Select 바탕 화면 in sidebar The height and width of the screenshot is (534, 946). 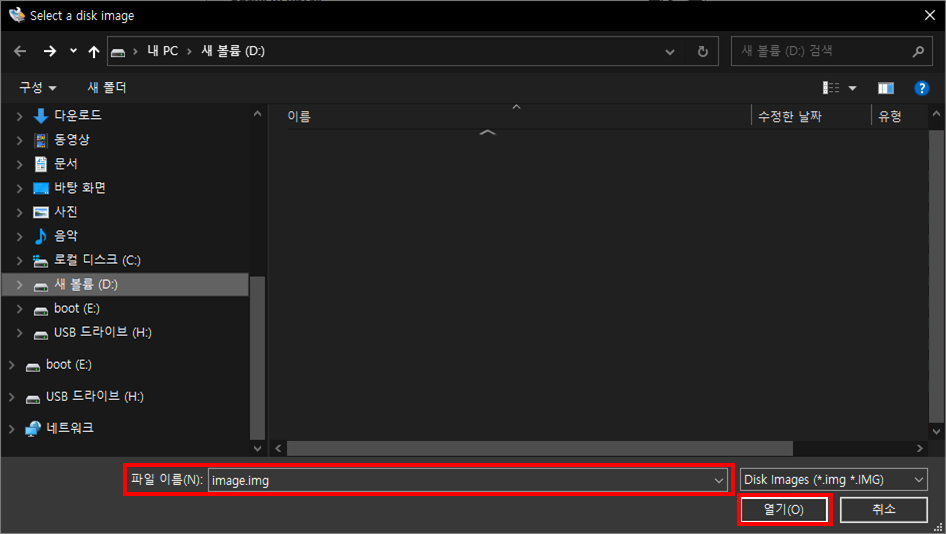pos(80,188)
